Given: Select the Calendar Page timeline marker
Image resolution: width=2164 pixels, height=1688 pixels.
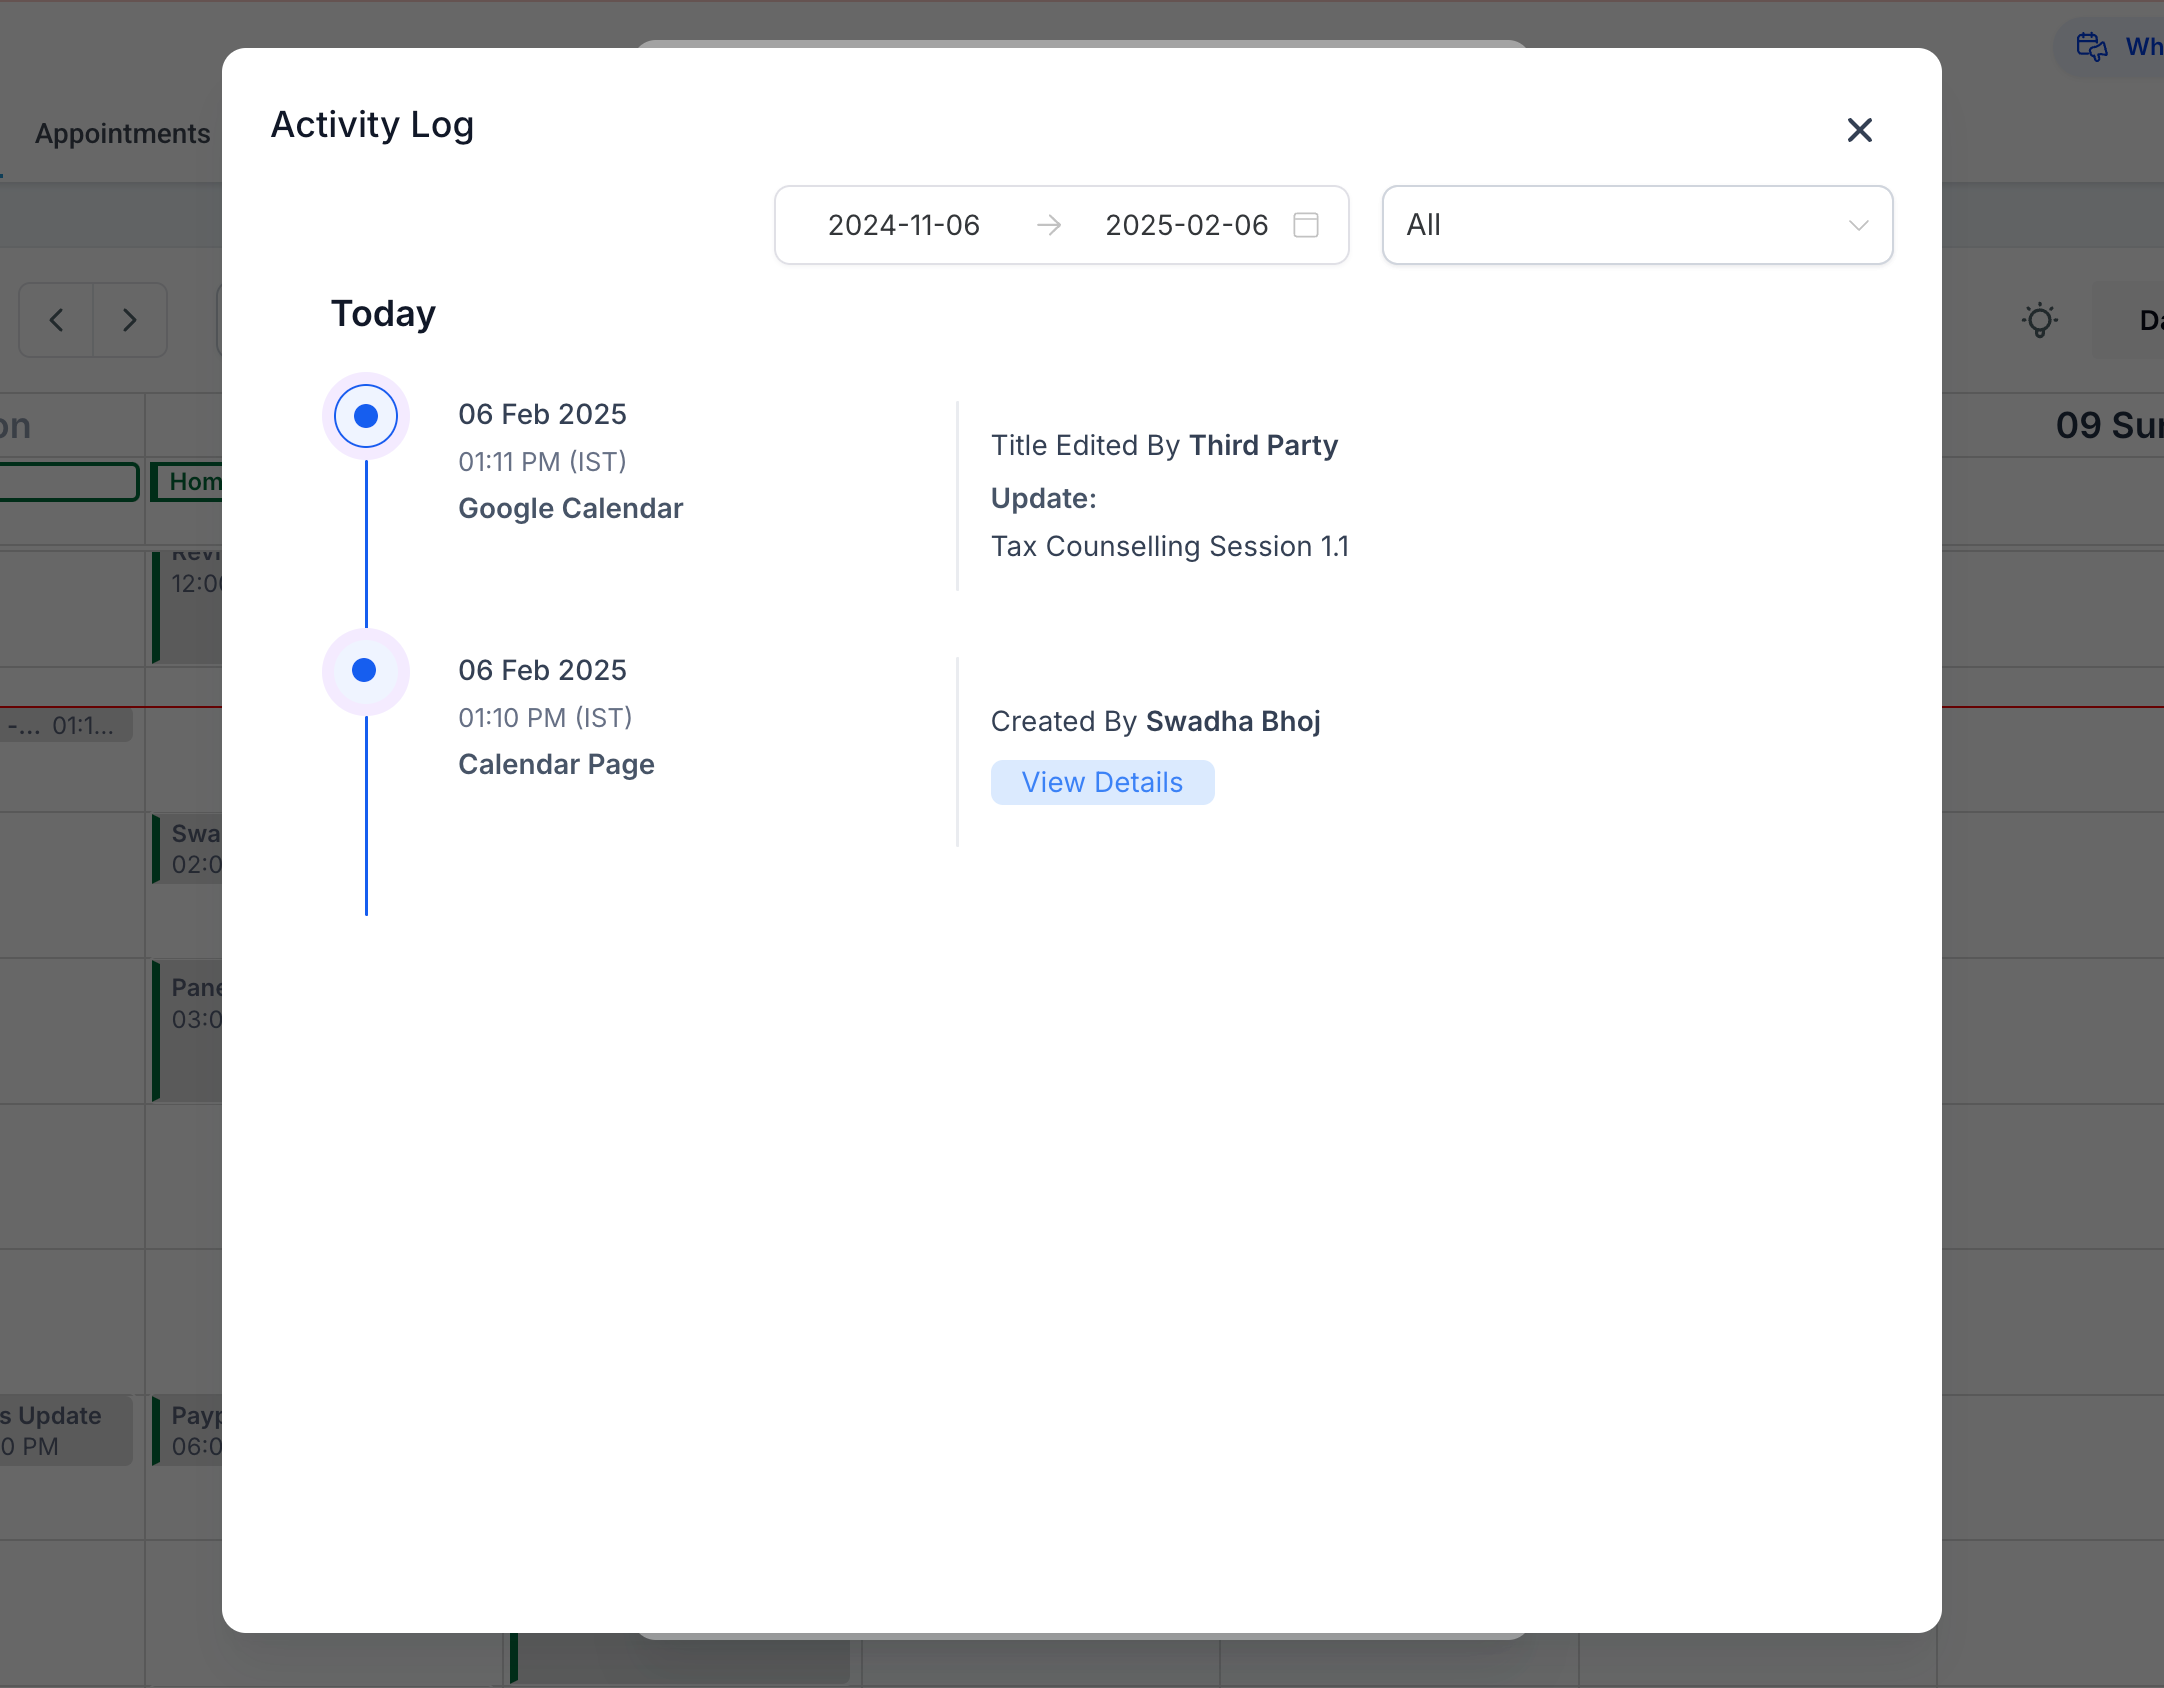Looking at the screenshot, I should click(x=365, y=671).
